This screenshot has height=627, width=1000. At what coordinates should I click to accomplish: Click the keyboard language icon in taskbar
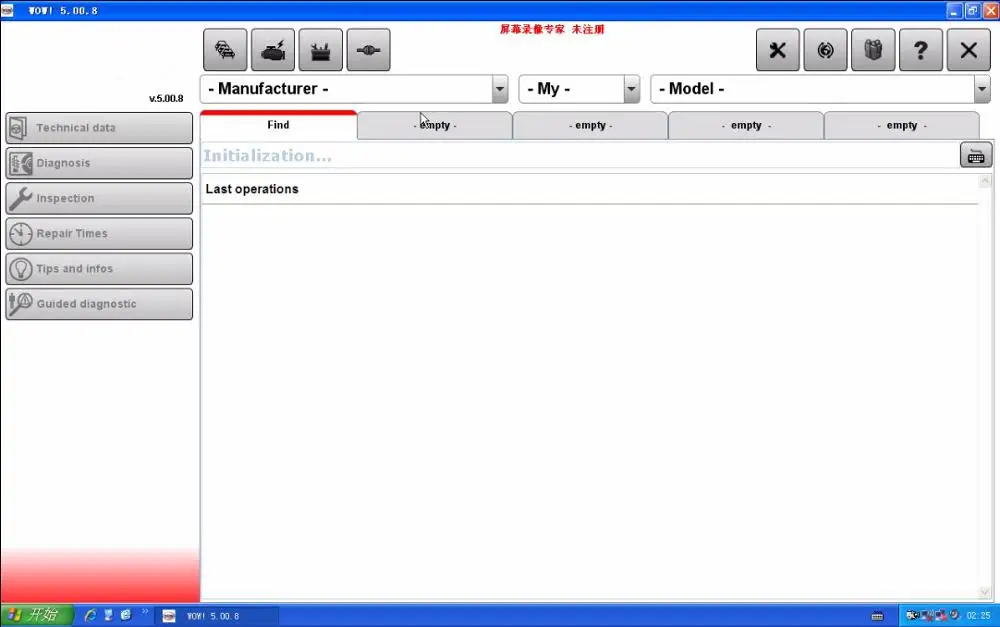pos(878,616)
